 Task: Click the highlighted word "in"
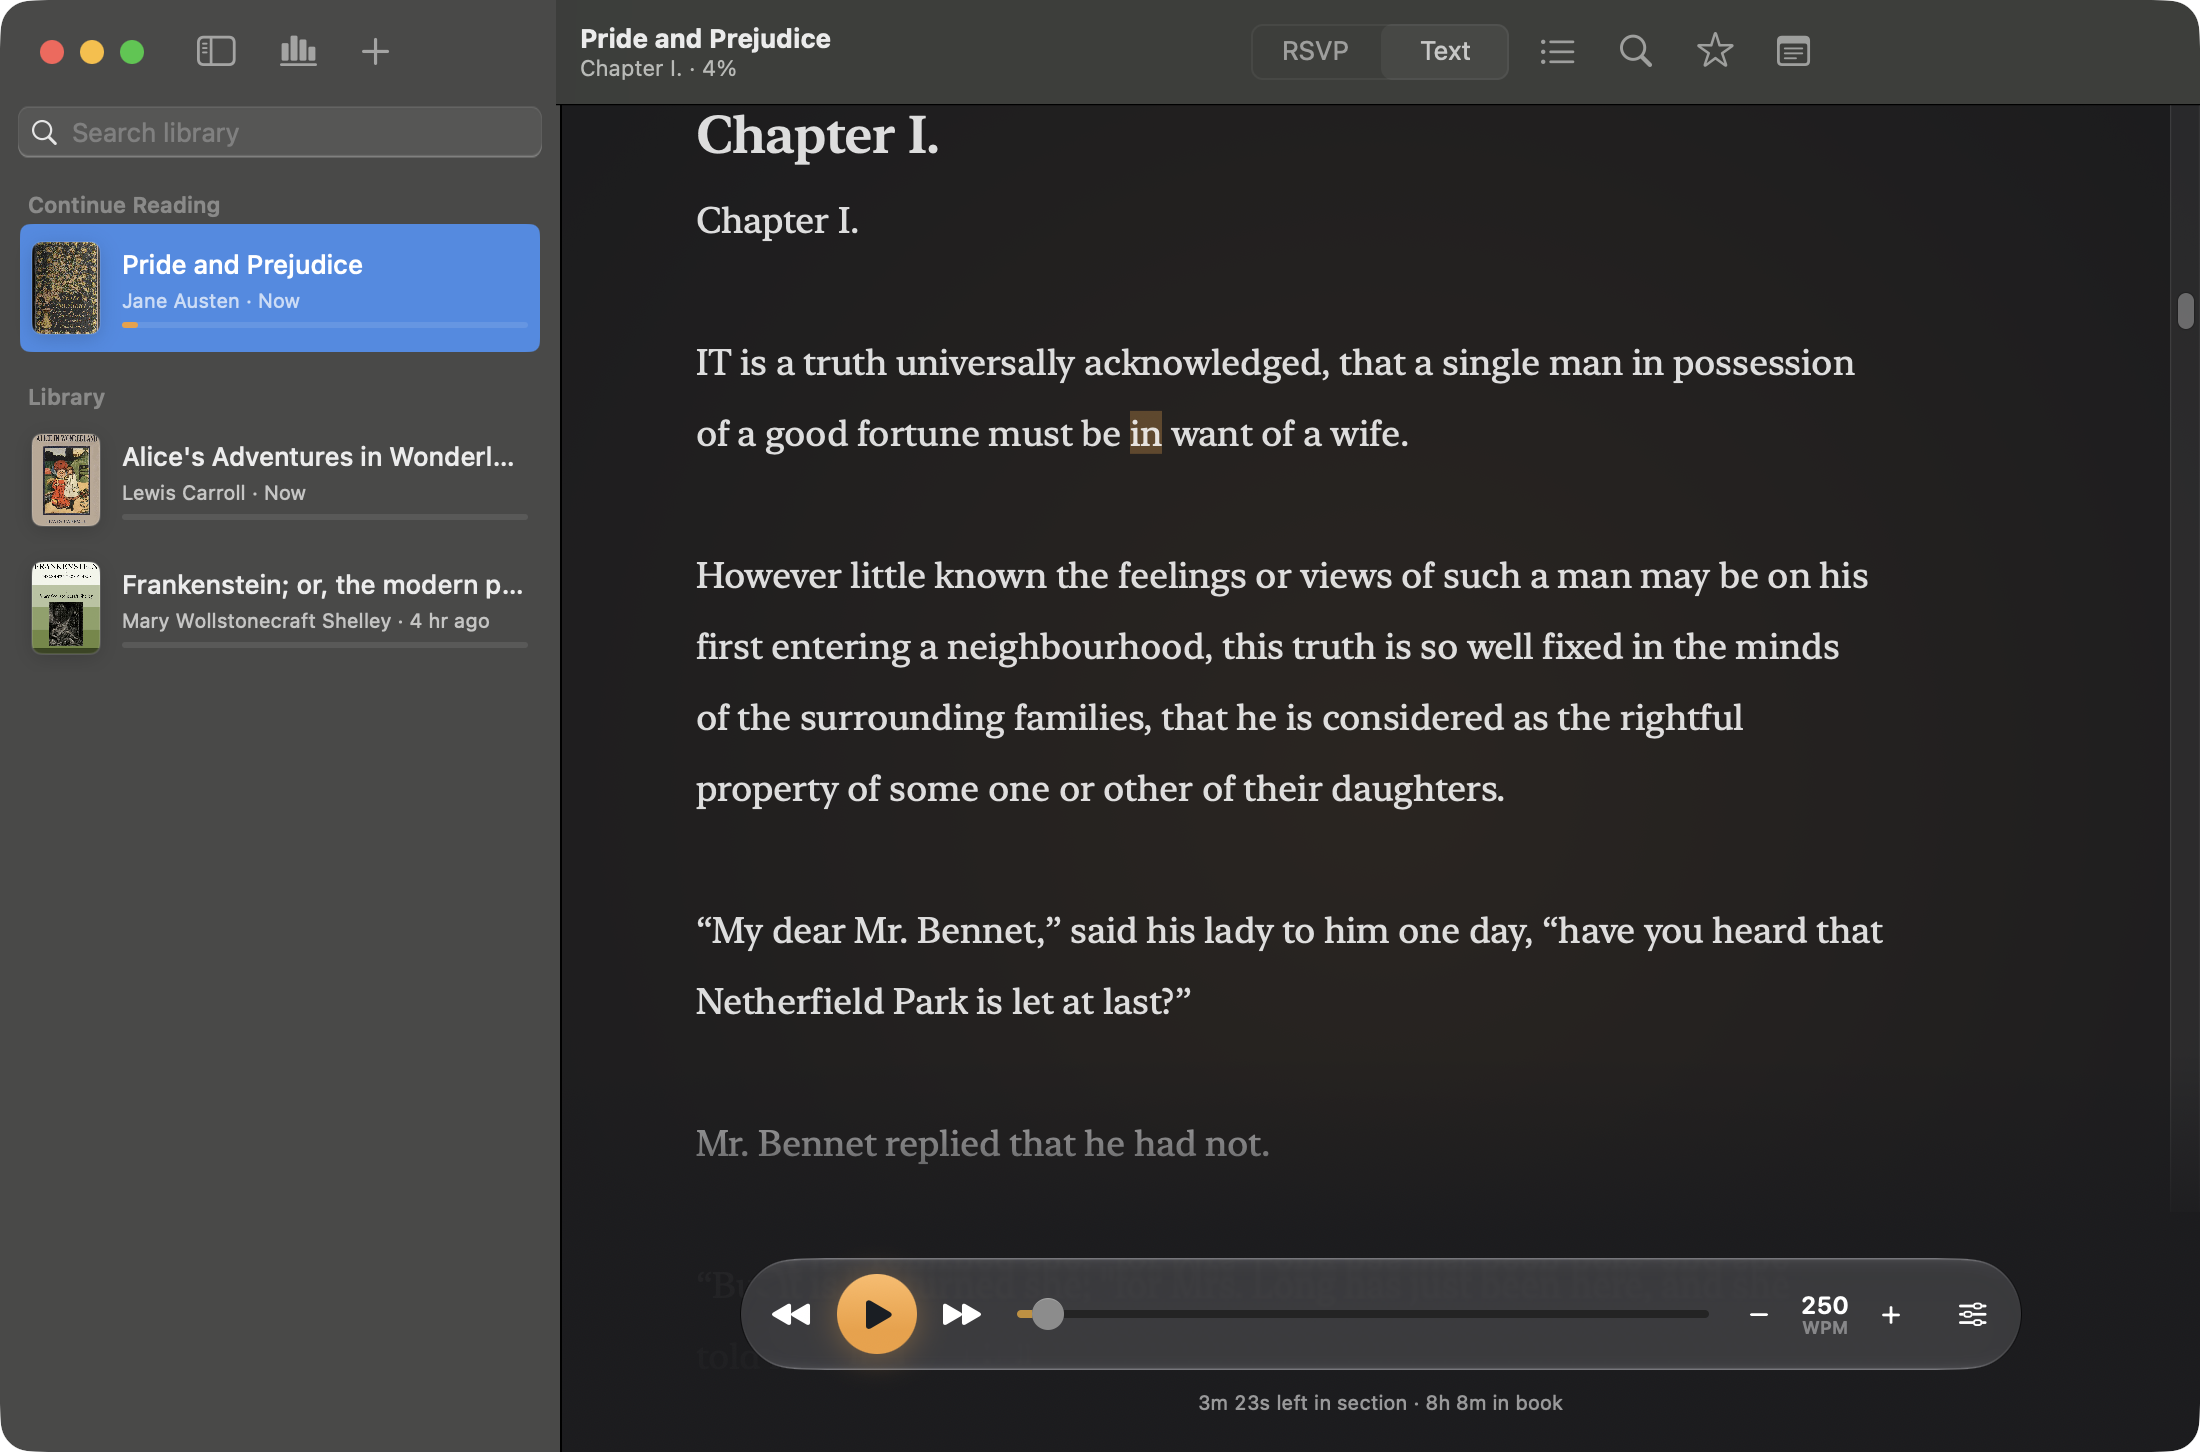(1145, 433)
